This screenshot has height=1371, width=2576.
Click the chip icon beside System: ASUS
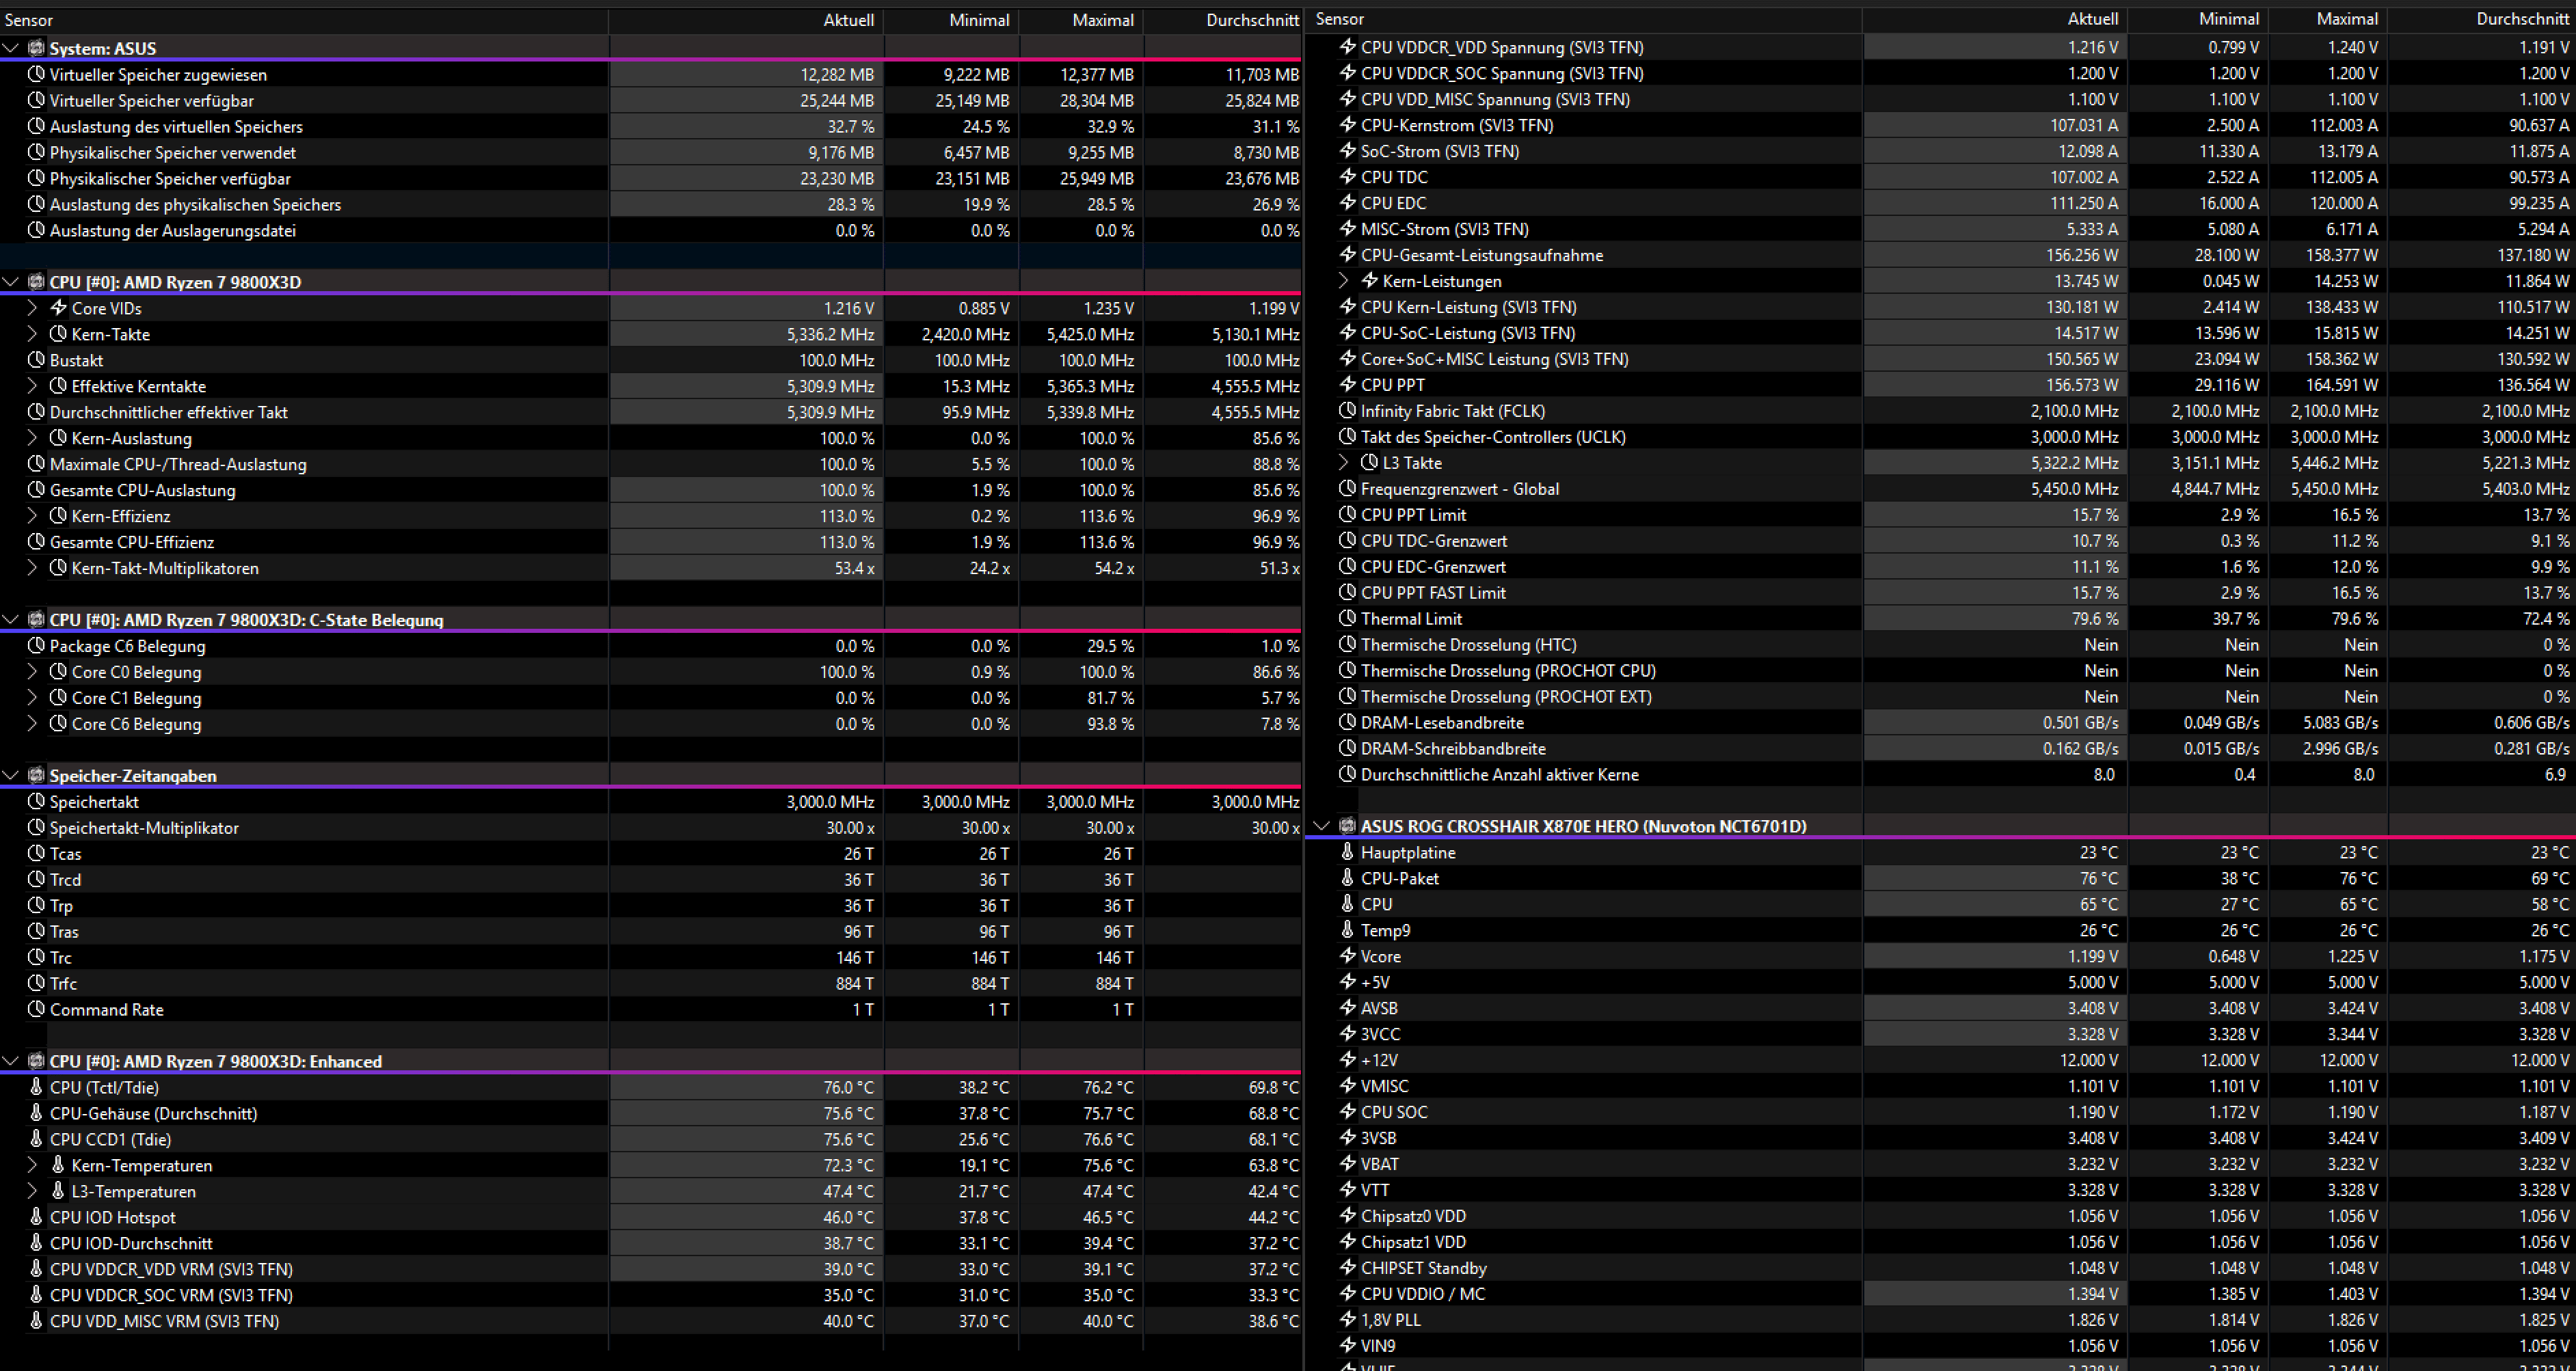(36, 48)
